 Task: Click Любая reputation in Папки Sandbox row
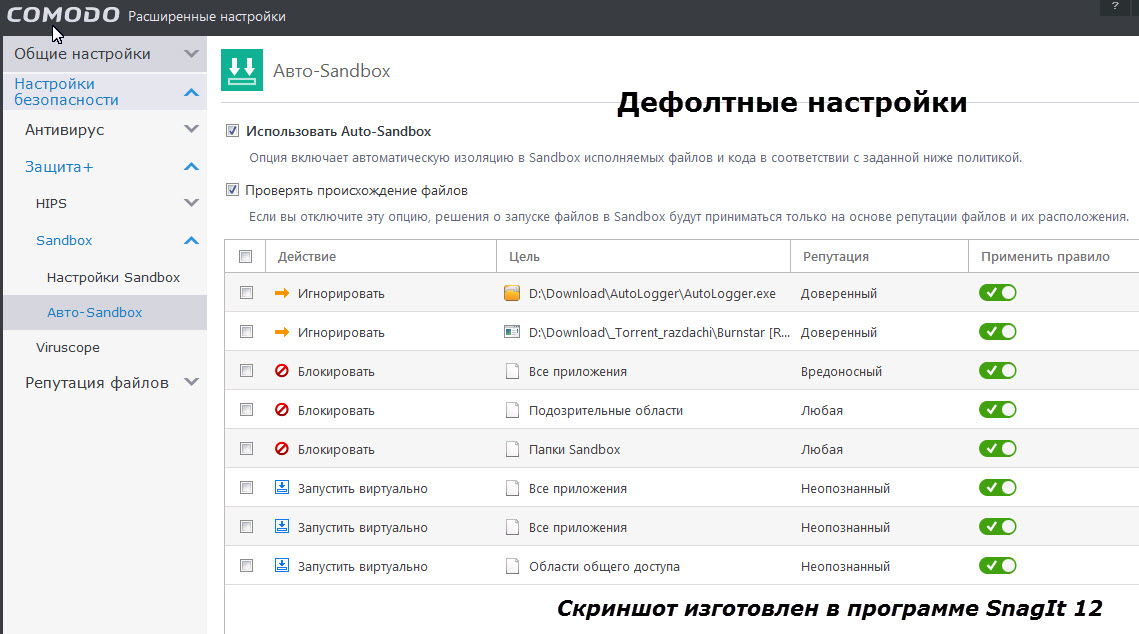[822, 450]
